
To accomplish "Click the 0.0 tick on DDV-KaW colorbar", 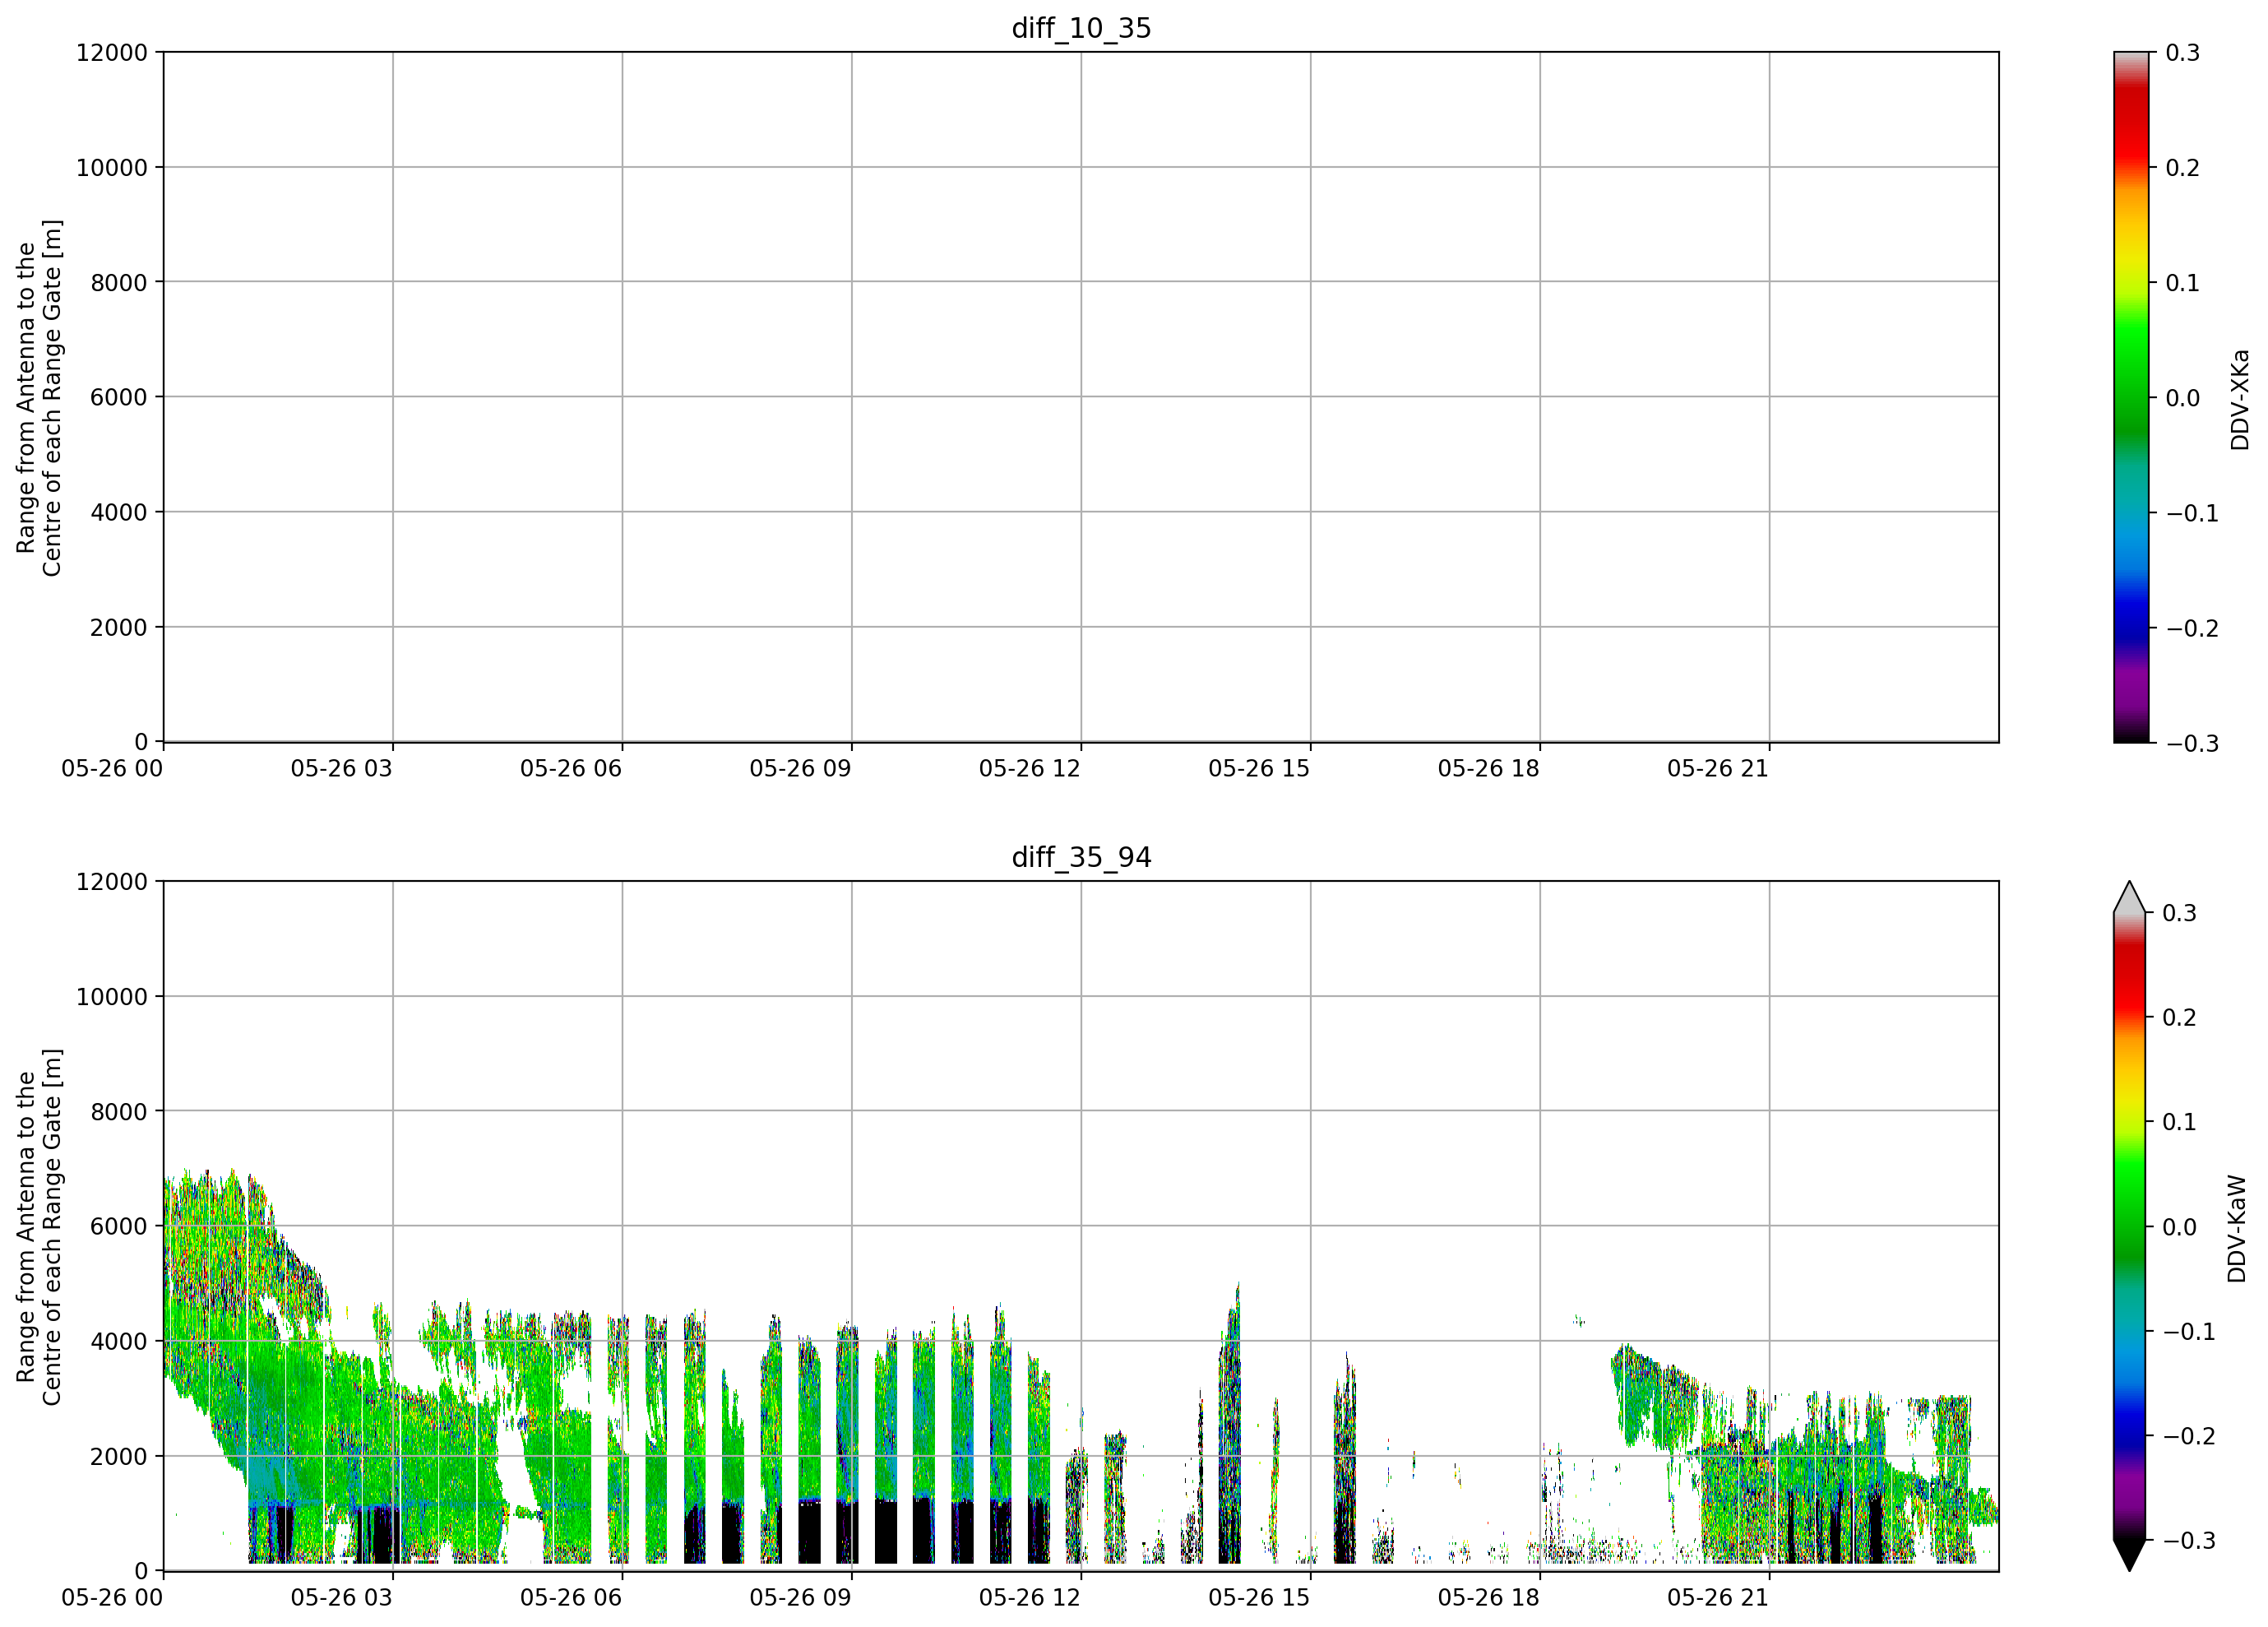I will (x=2181, y=1226).
